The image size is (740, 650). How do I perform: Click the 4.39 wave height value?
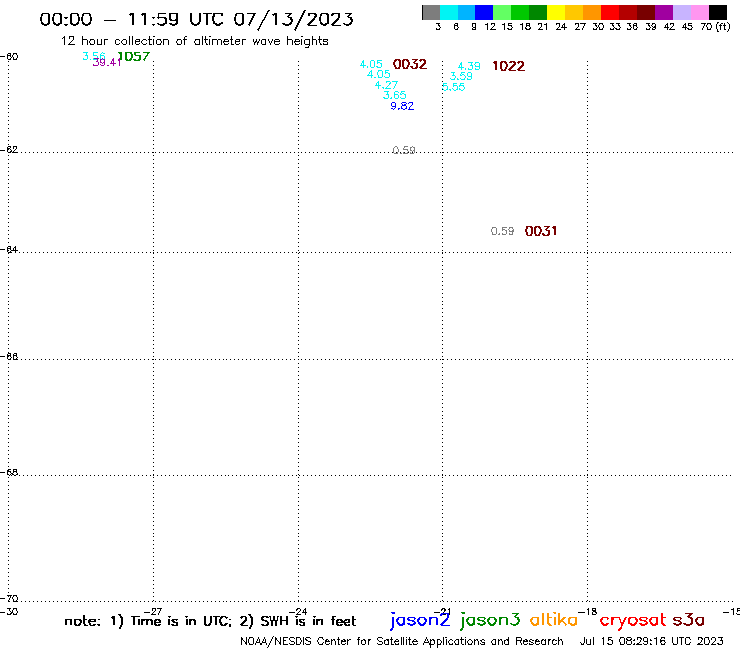click(469, 66)
